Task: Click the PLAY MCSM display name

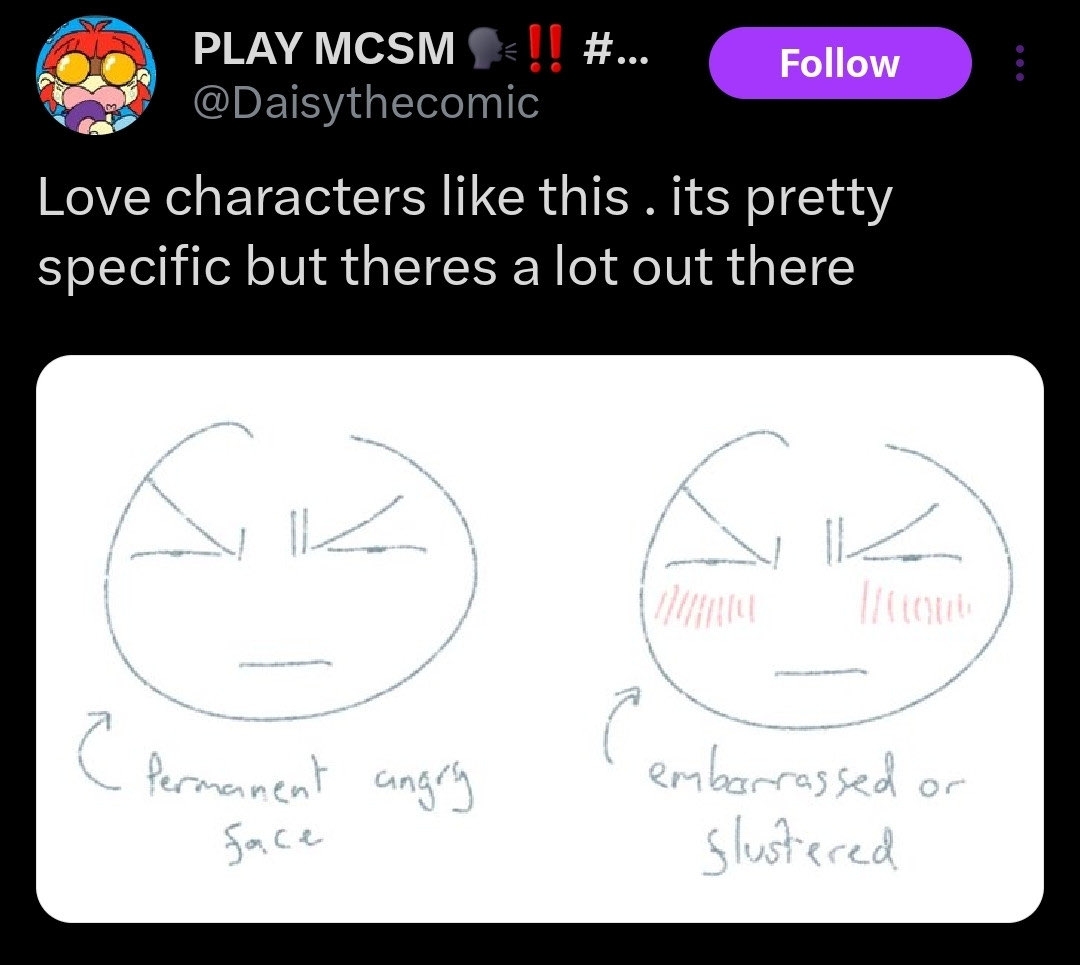Action: (324, 48)
